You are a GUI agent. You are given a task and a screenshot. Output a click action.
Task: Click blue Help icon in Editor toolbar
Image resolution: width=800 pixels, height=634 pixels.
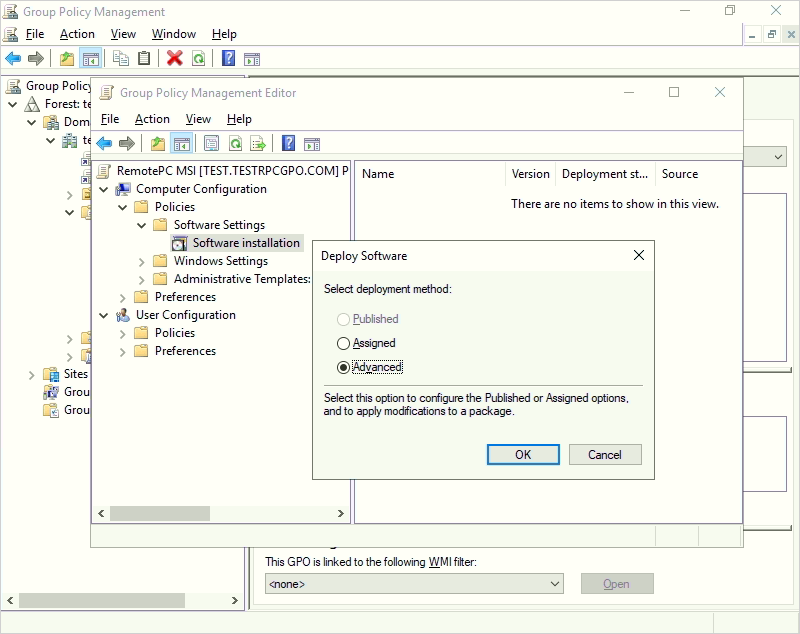coord(288,143)
